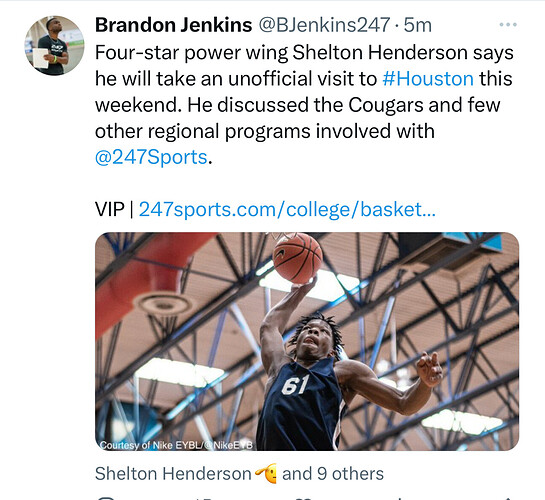Click the player's outstretched left hand
The image size is (545, 500).
(x=429, y=369)
